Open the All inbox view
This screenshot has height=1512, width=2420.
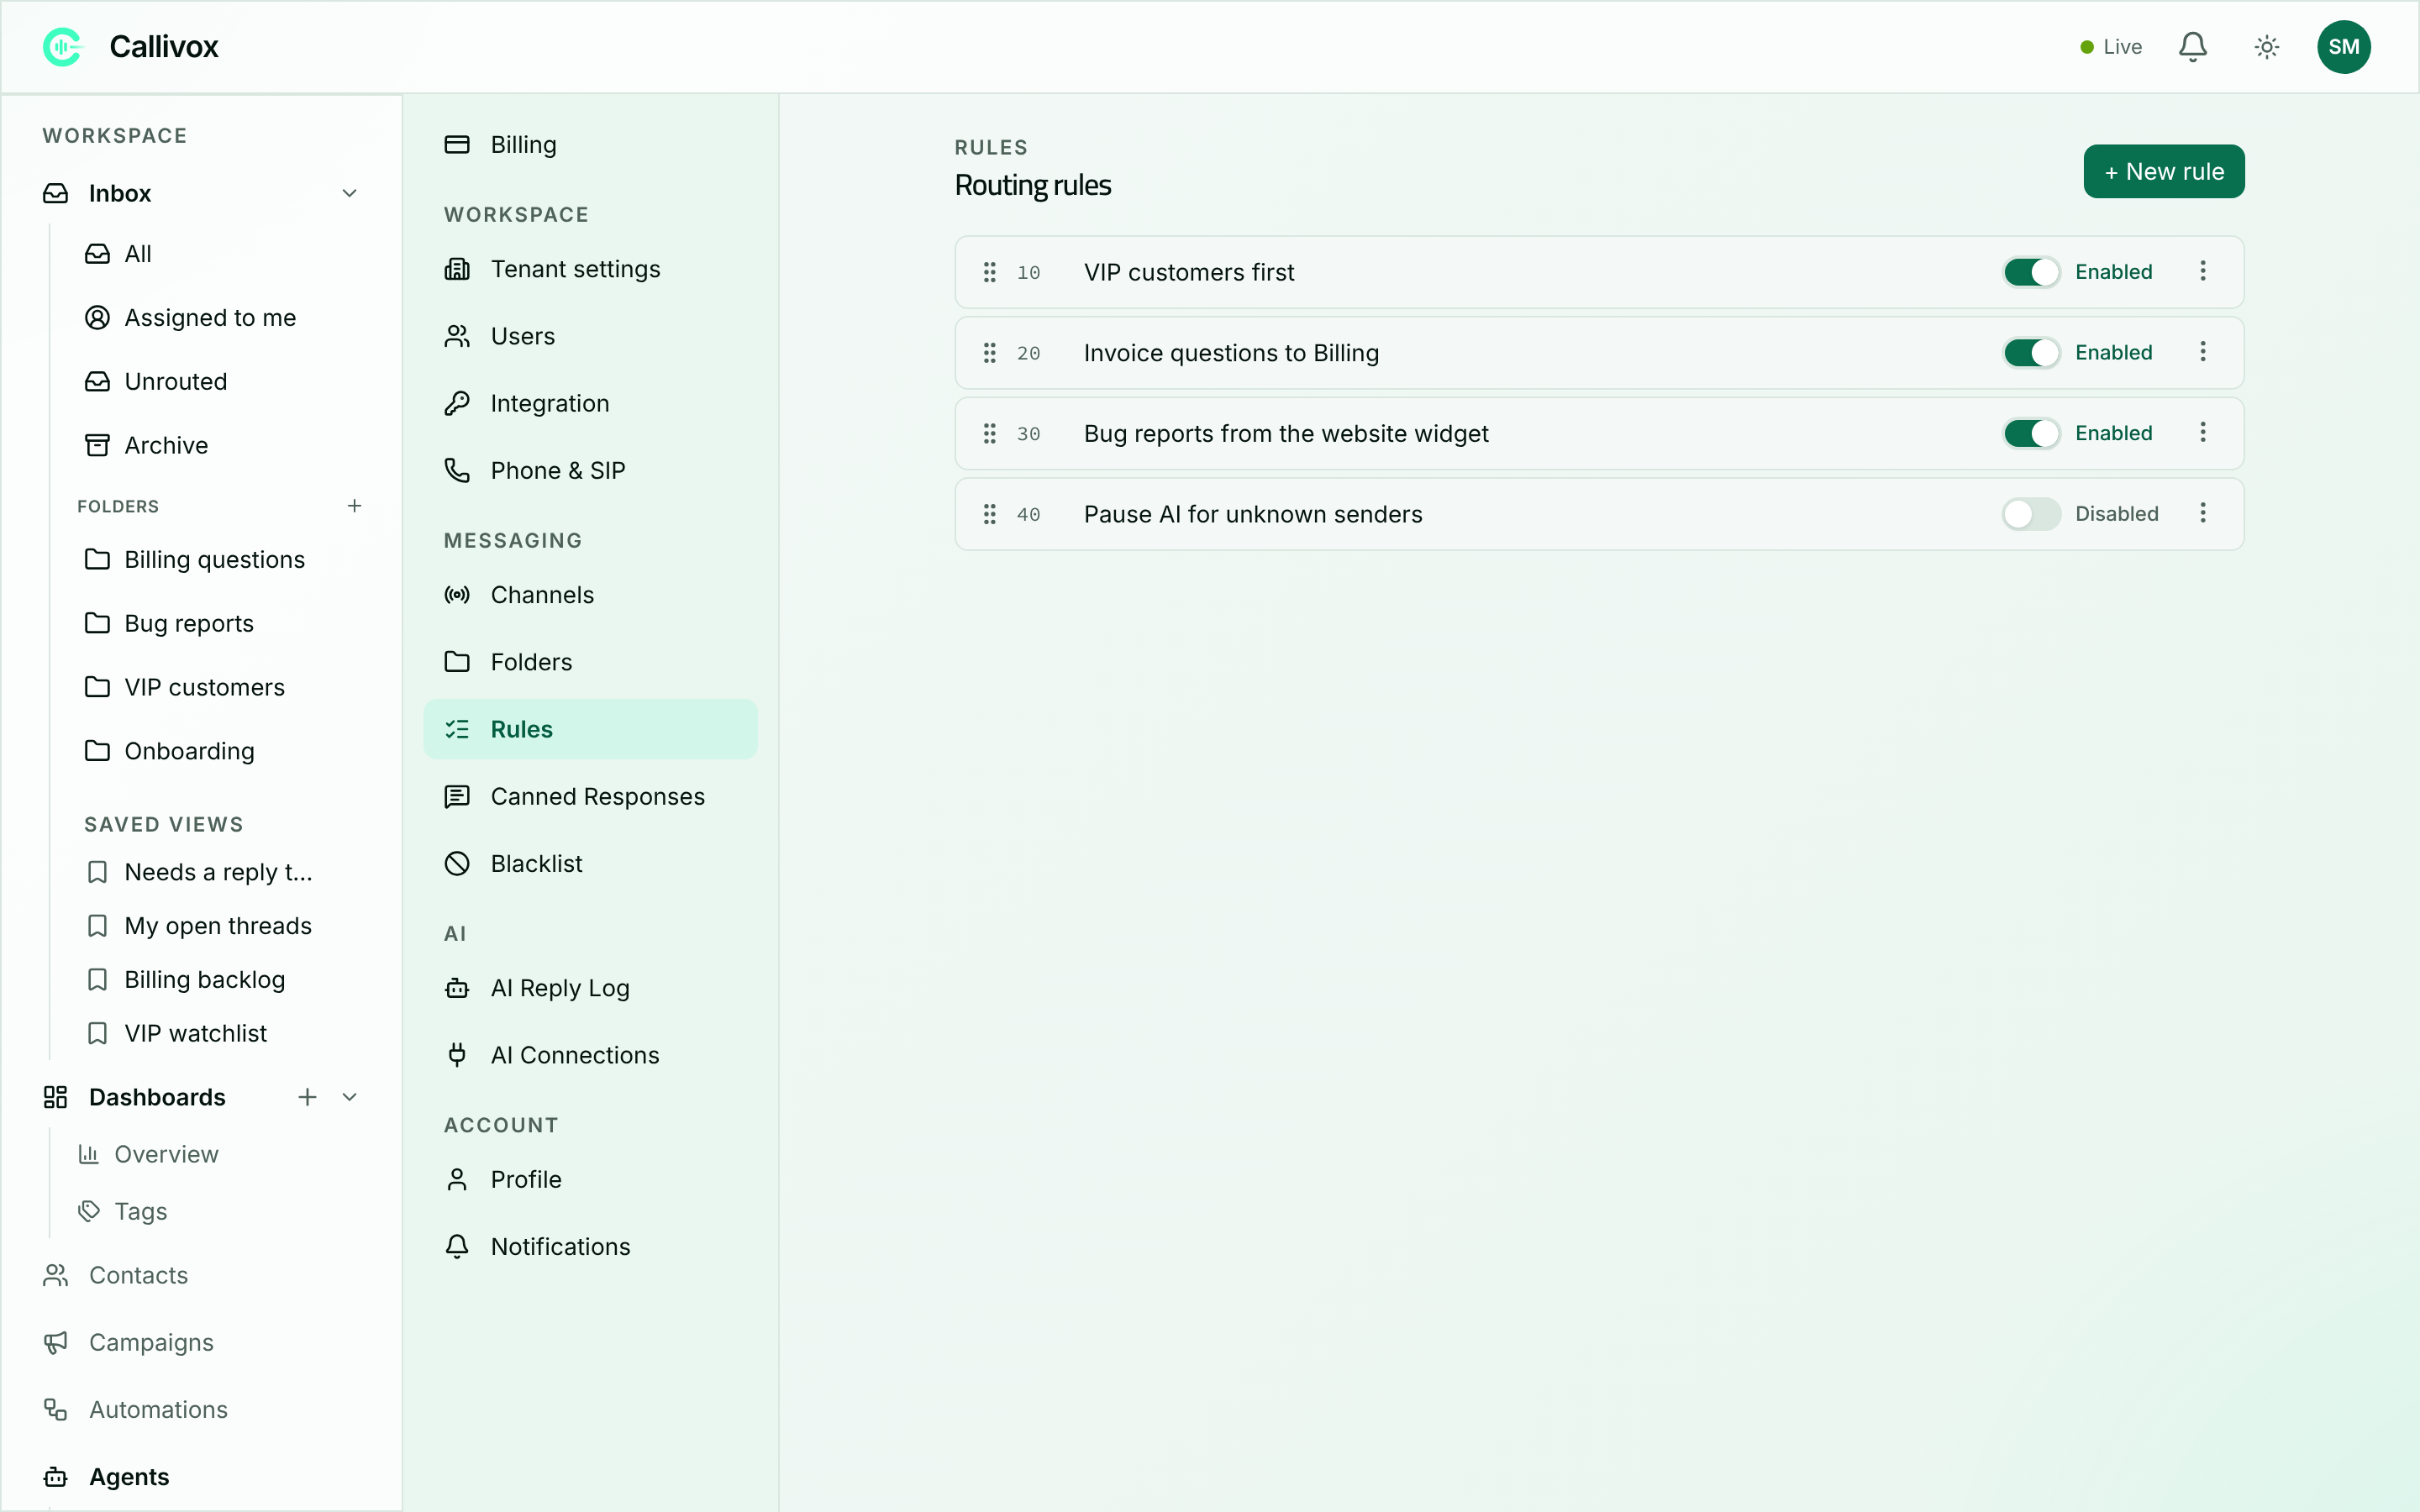coord(222,254)
